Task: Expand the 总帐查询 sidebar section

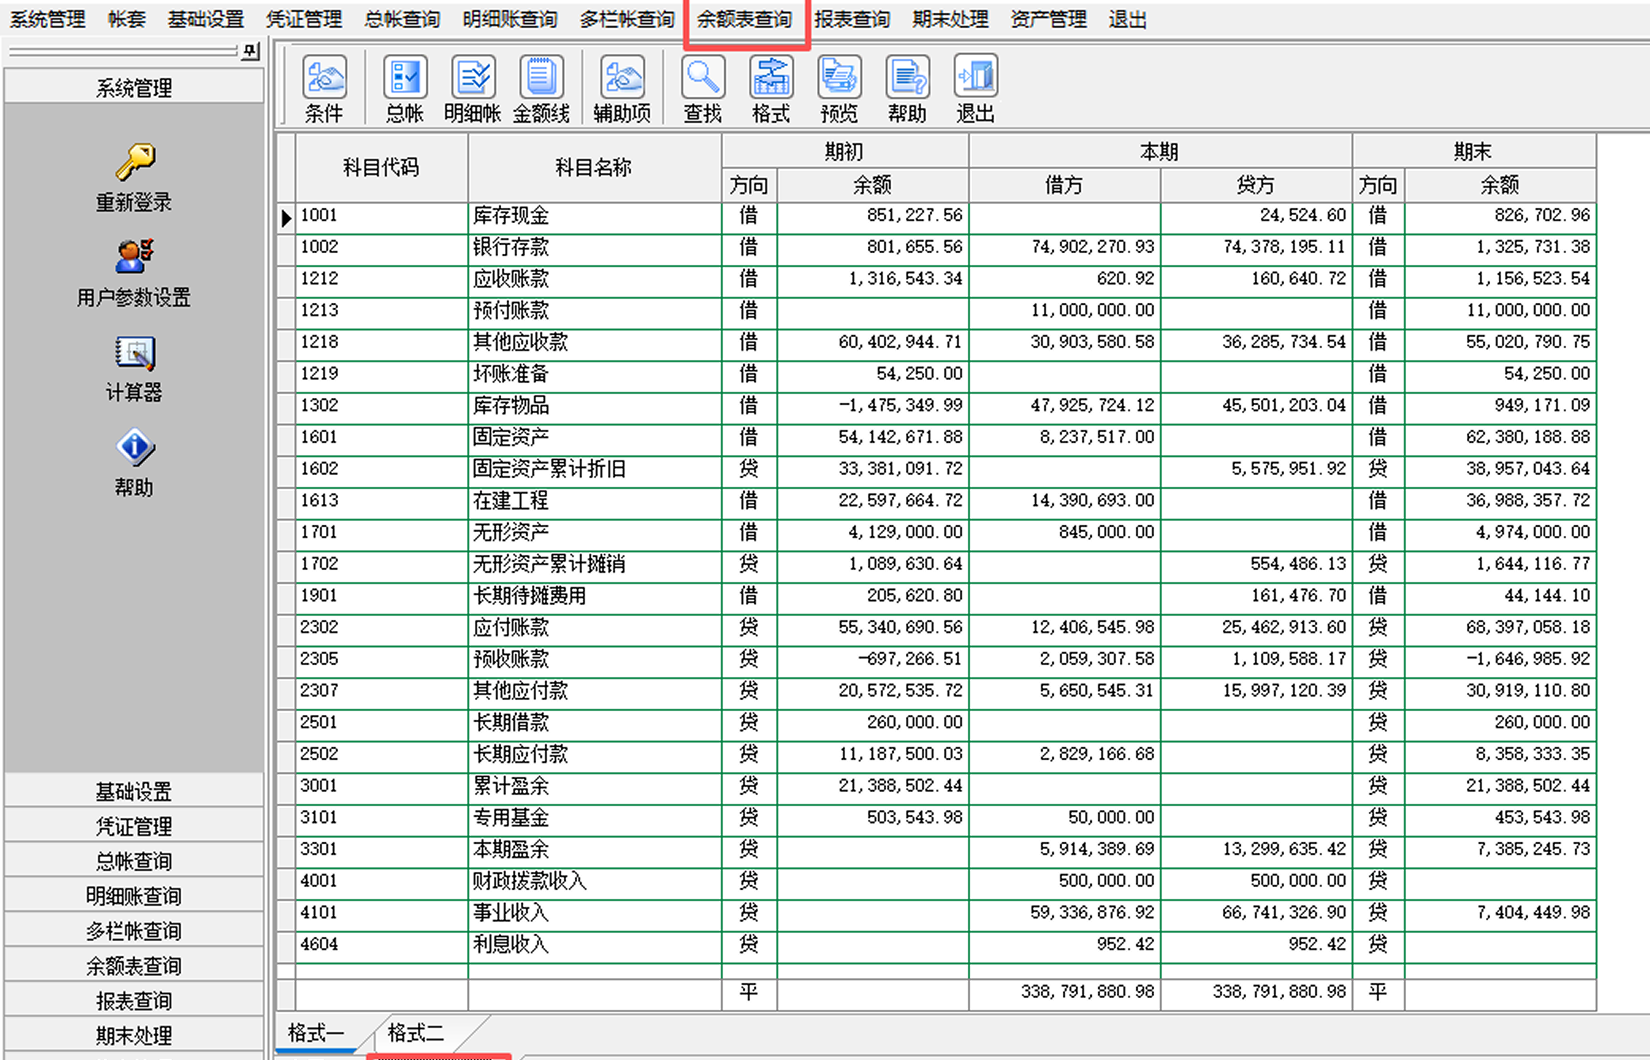Action: (x=134, y=862)
